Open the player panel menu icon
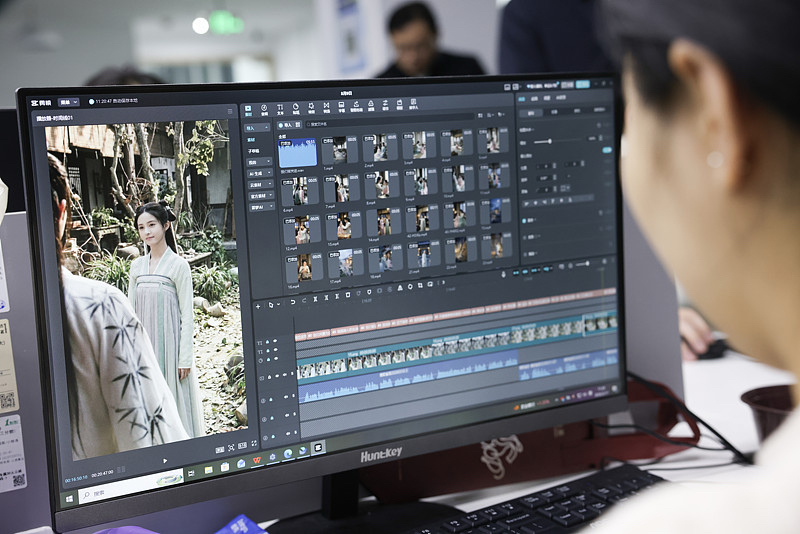800x534 pixels. point(230,111)
